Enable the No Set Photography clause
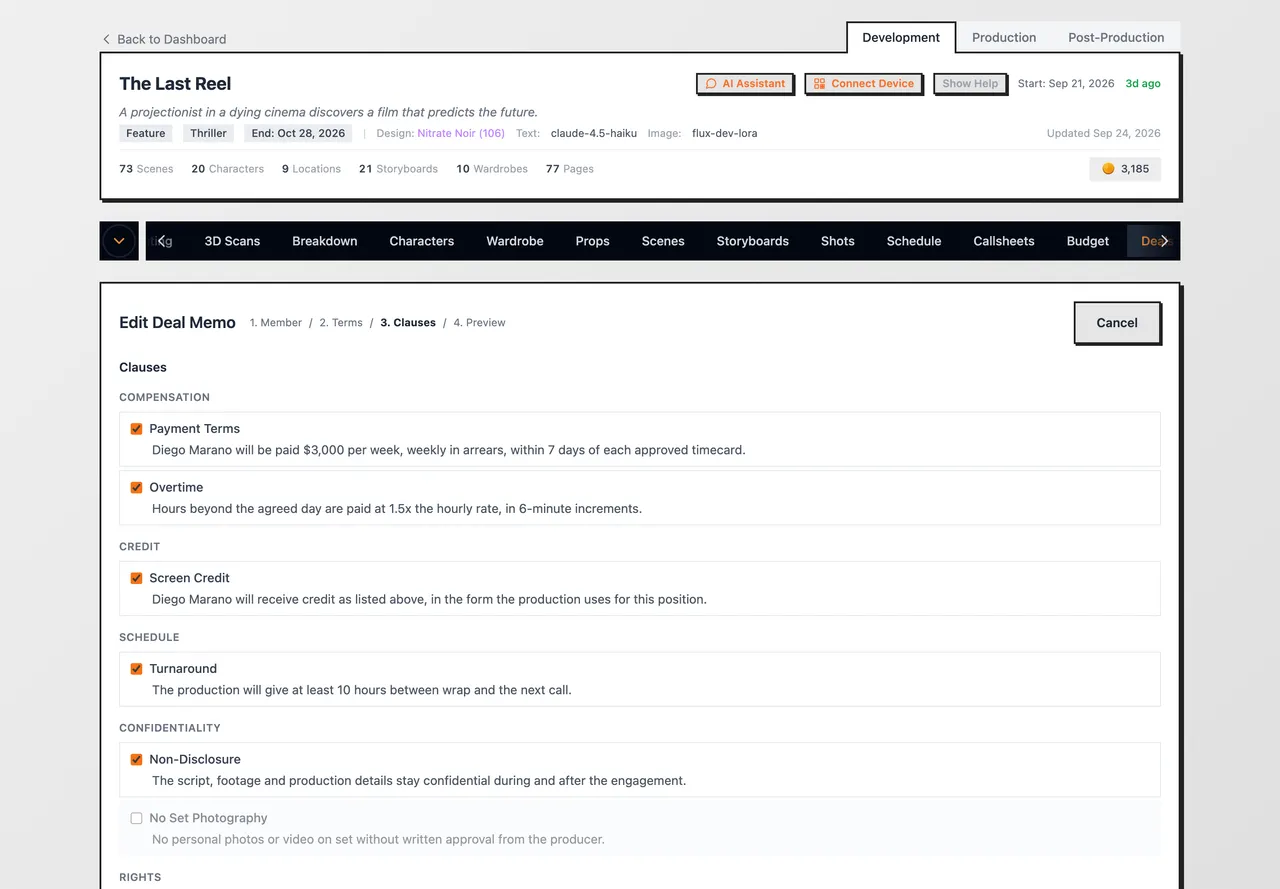 pyautogui.click(x=136, y=818)
